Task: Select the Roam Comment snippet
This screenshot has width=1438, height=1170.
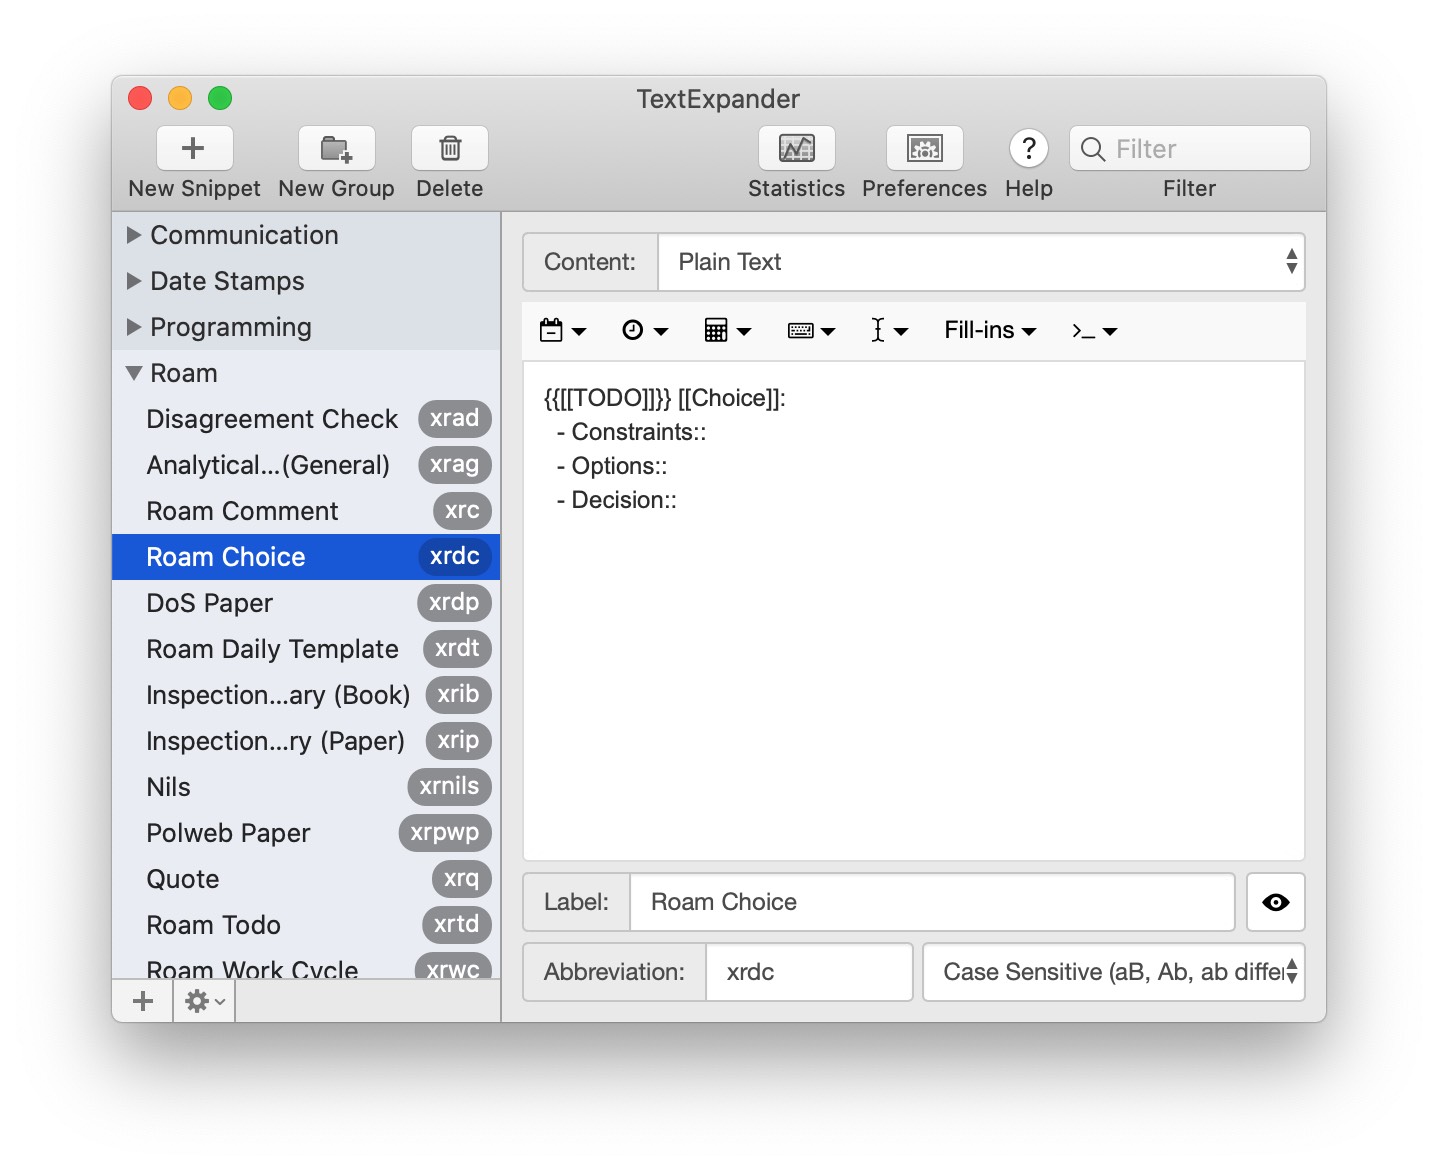Action: pos(306,511)
